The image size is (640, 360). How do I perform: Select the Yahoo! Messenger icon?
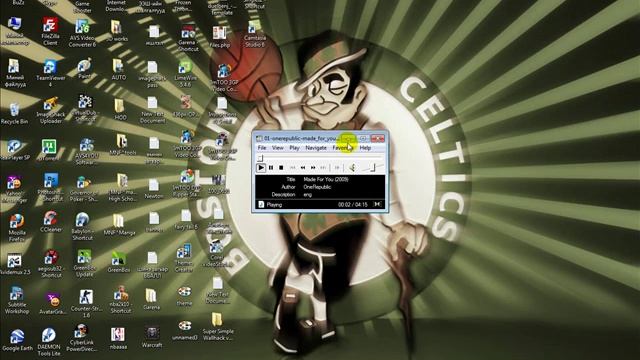pos(15,190)
